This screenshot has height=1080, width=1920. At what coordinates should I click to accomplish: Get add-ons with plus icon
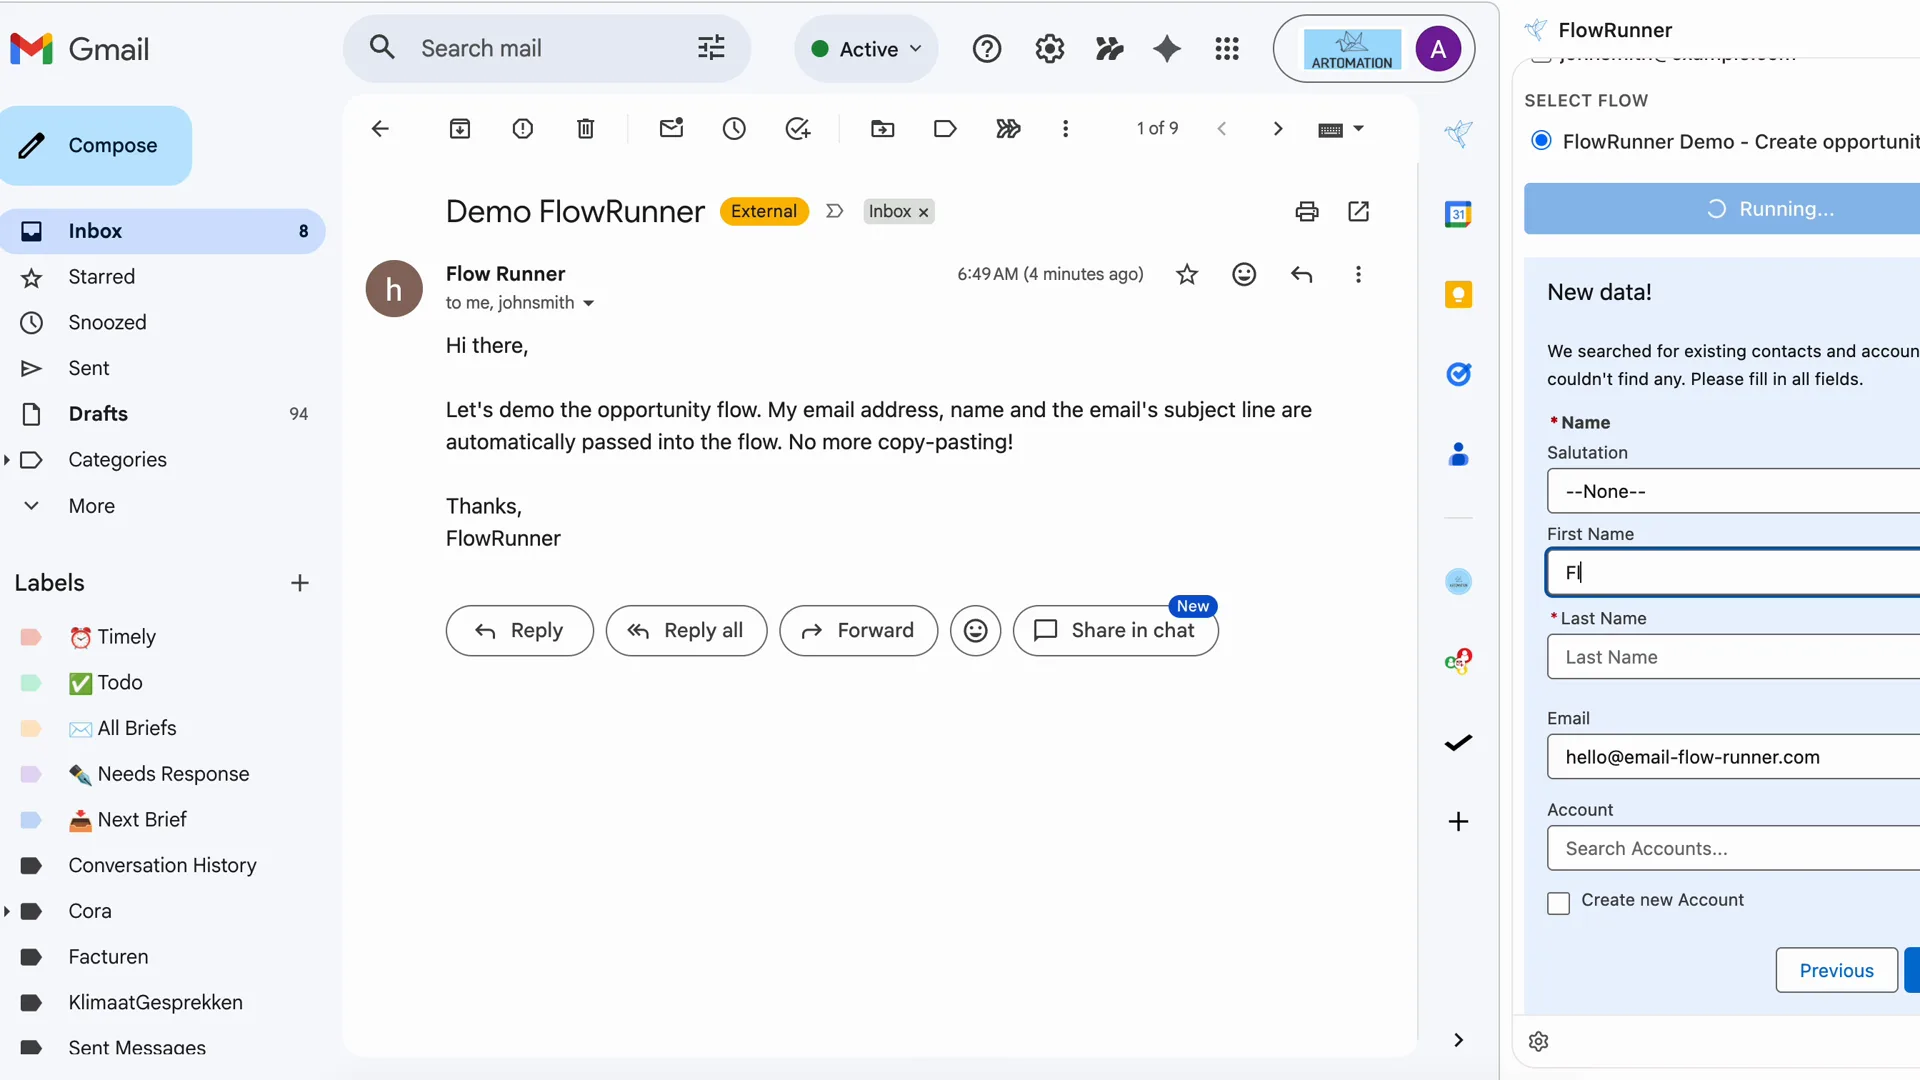pyautogui.click(x=1458, y=821)
